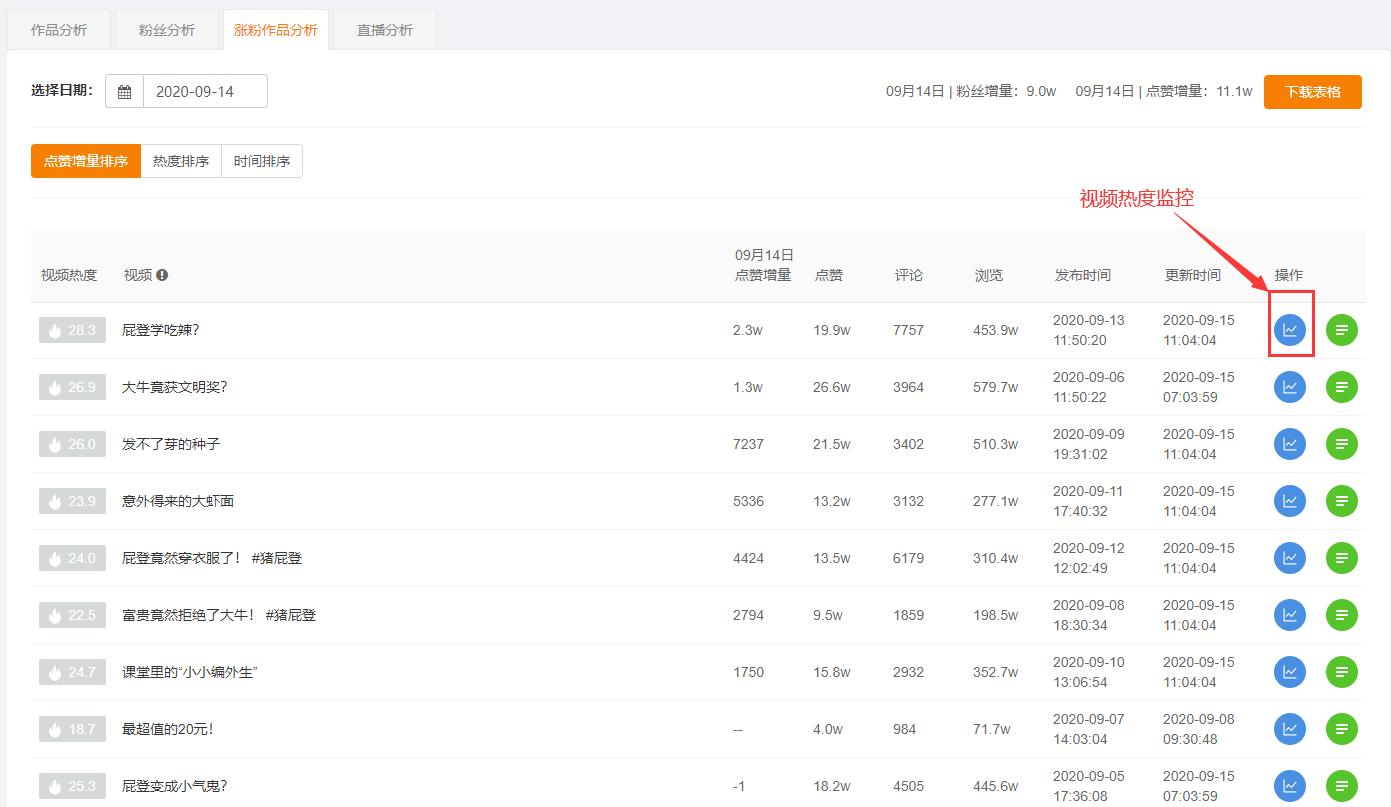Click flame heat badge showing 28.3
This screenshot has height=807, width=1391.
point(72,330)
